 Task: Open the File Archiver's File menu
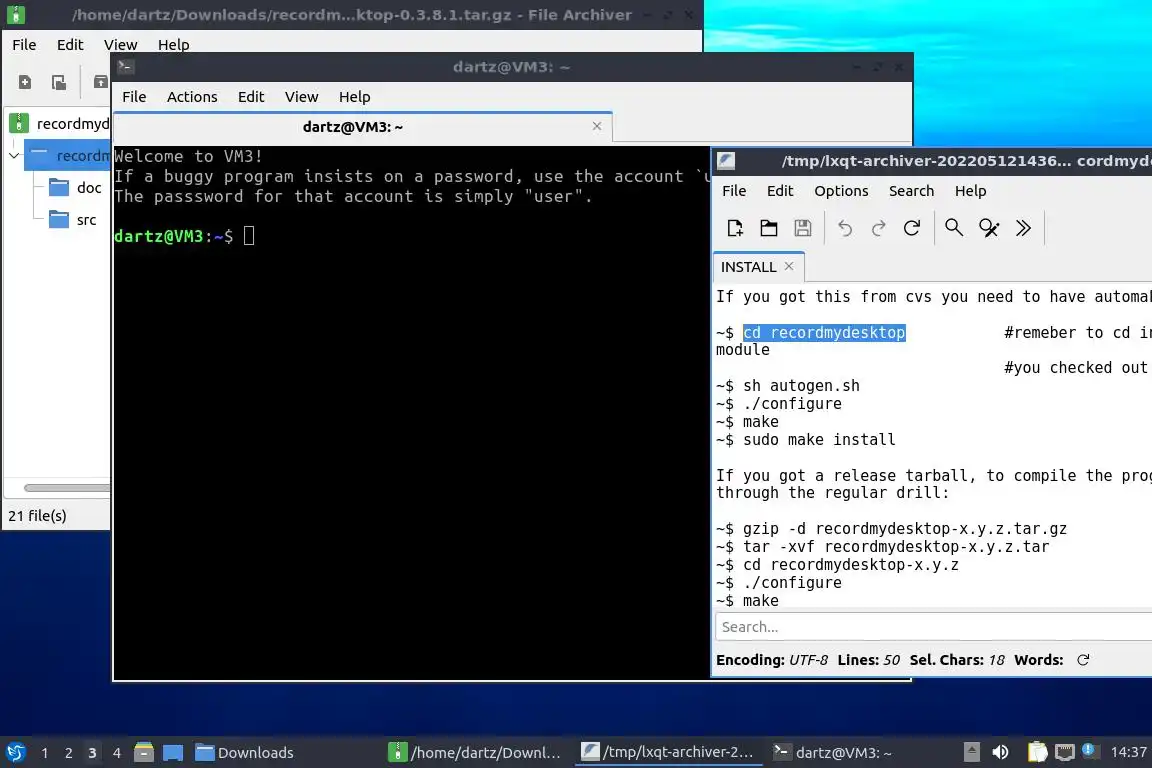tap(24, 45)
